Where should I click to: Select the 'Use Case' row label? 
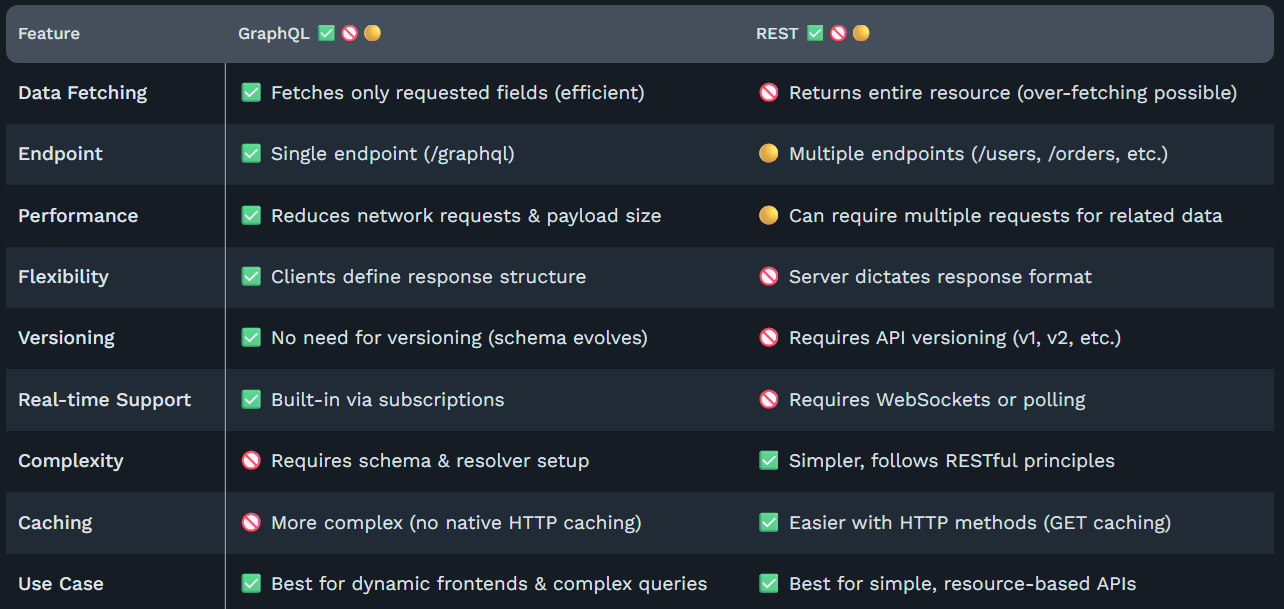(61, 584)
